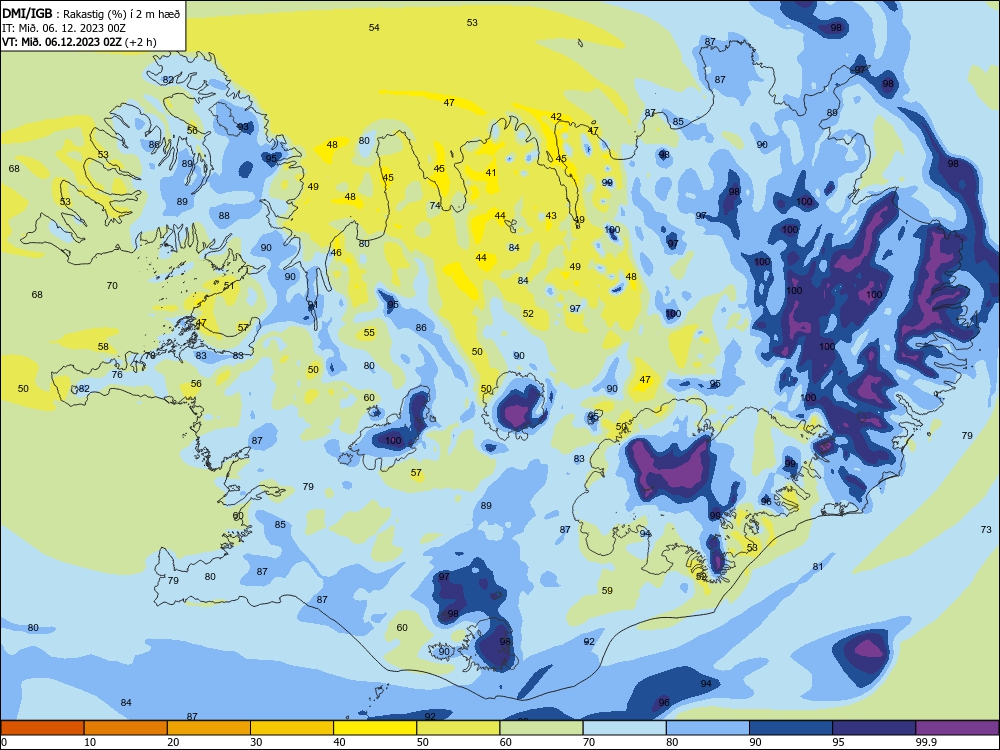Click the title text "DMI/IGB : Rakastig (%)"
The image size is (1000, 750).
(x=65, y=14)
